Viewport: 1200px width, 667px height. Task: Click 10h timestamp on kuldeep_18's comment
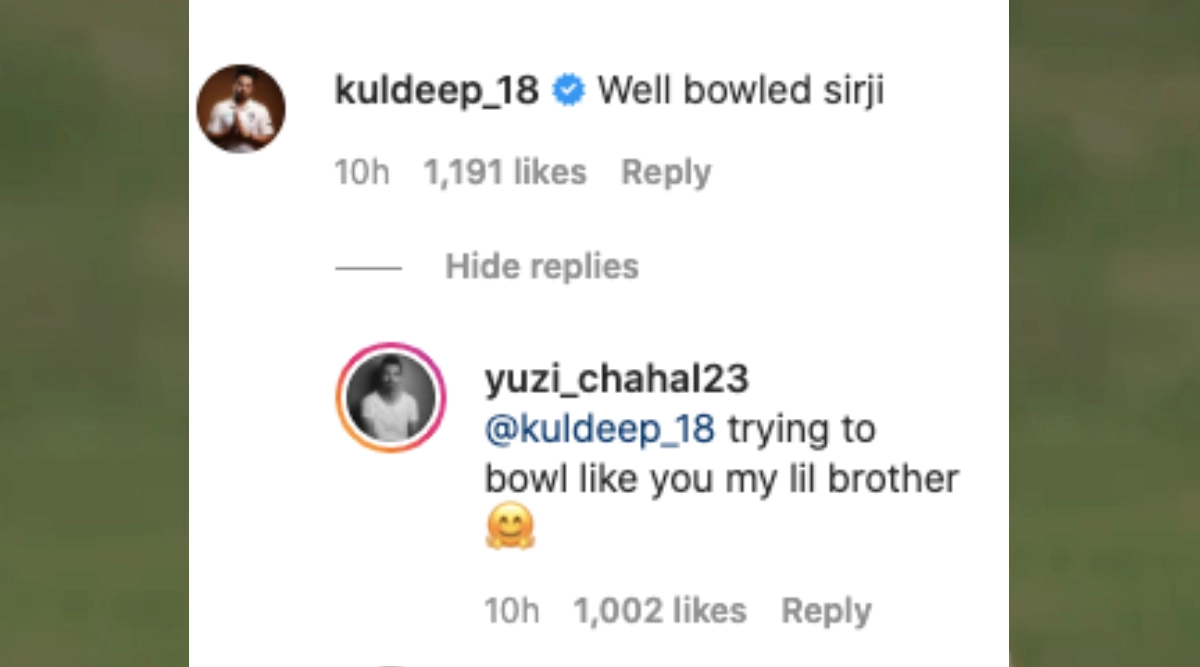coord(361,172)
